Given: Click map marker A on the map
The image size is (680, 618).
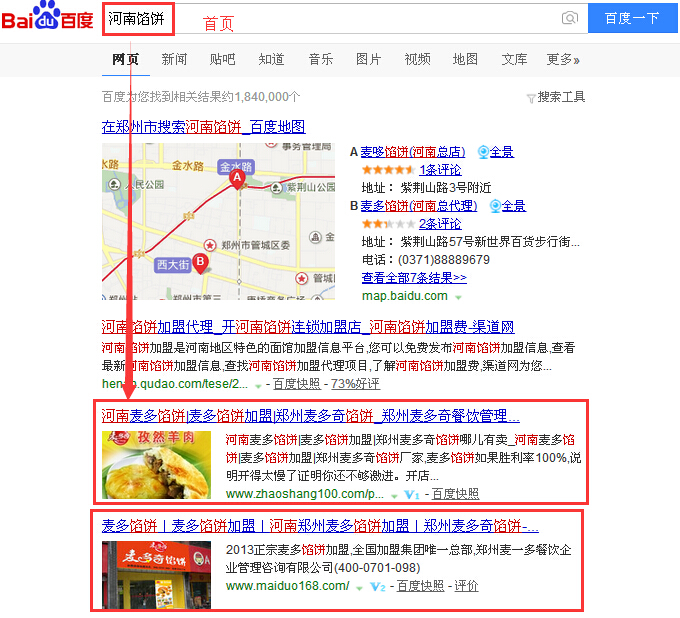Looking at the screenshot, I should pos(237,179).
